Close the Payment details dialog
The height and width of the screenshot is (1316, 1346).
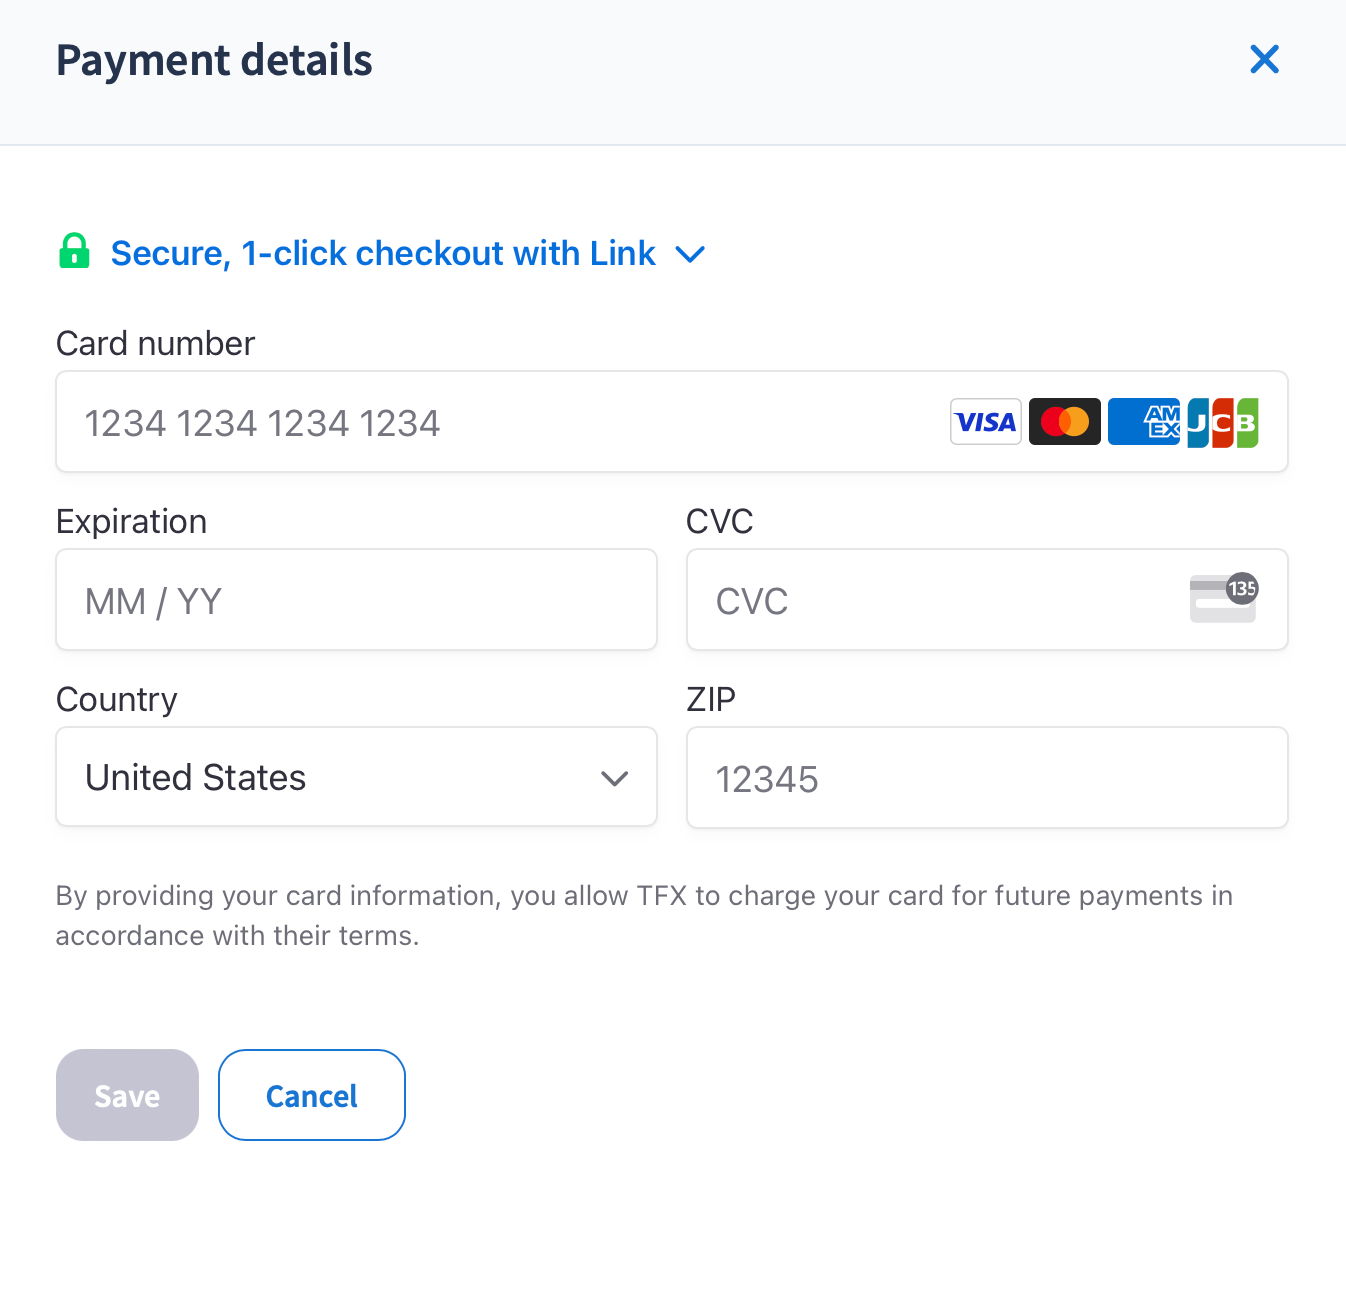point(1264,60)
